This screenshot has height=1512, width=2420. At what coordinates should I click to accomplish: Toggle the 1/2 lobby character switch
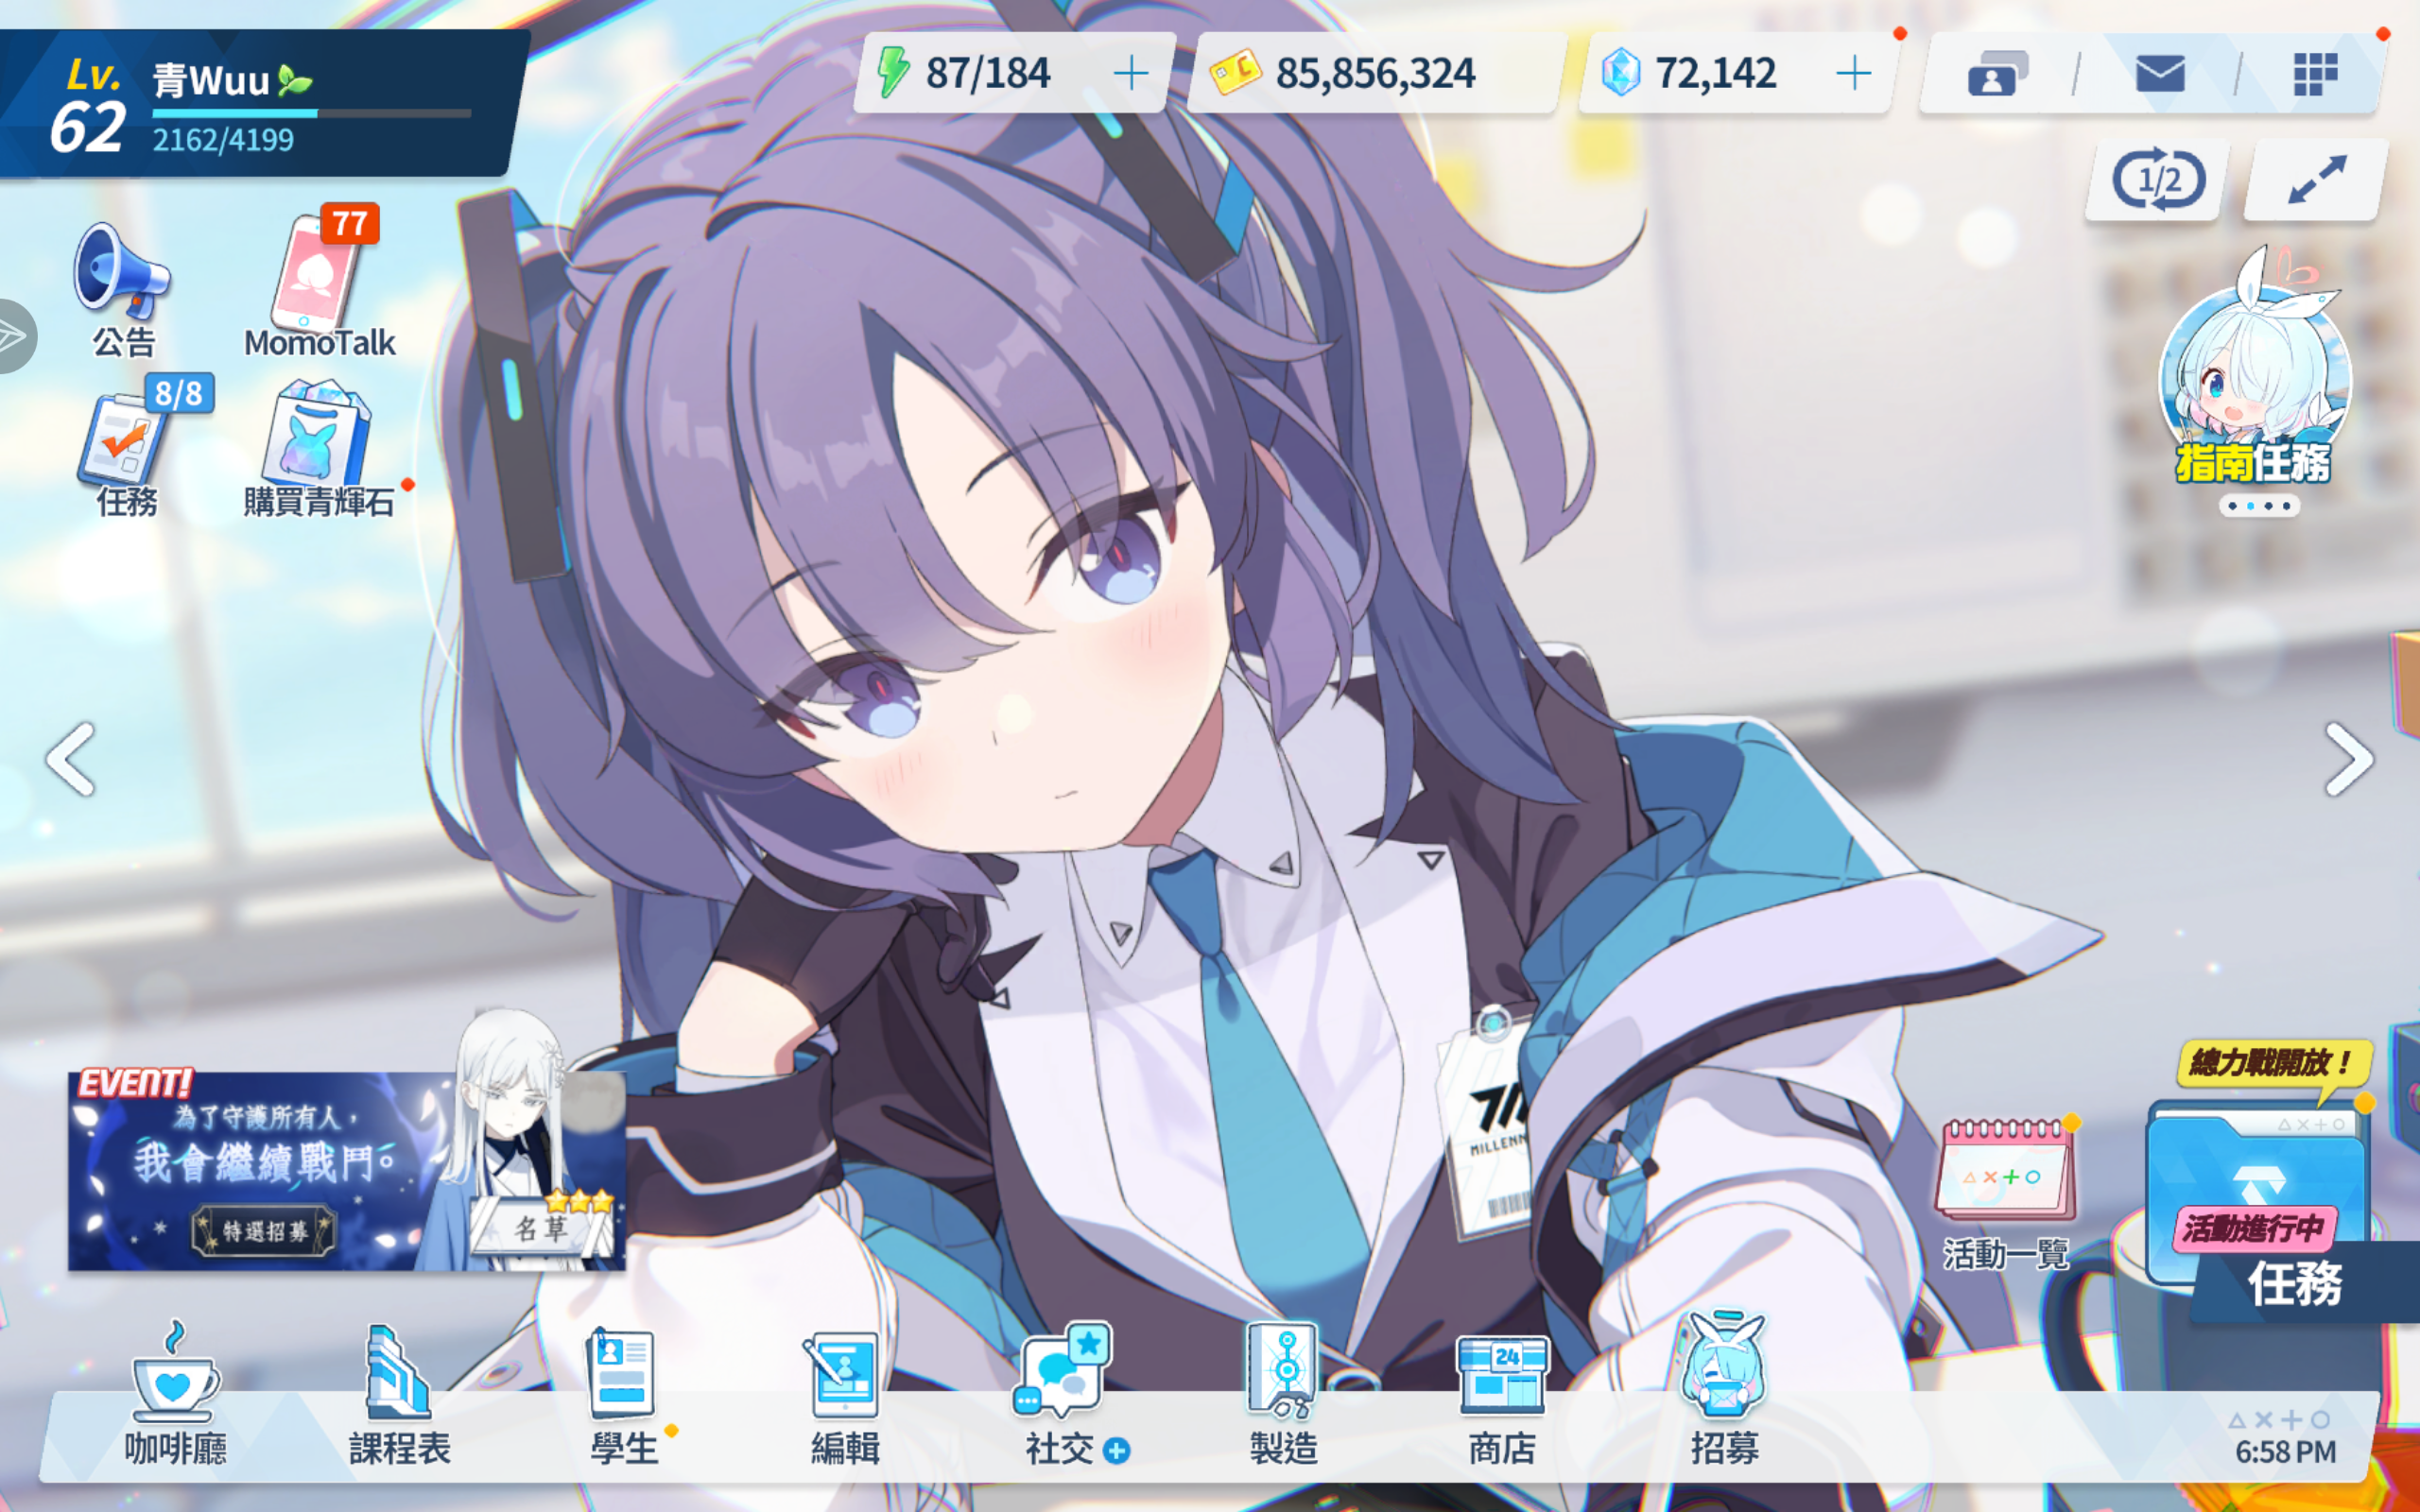(2158, 181)
